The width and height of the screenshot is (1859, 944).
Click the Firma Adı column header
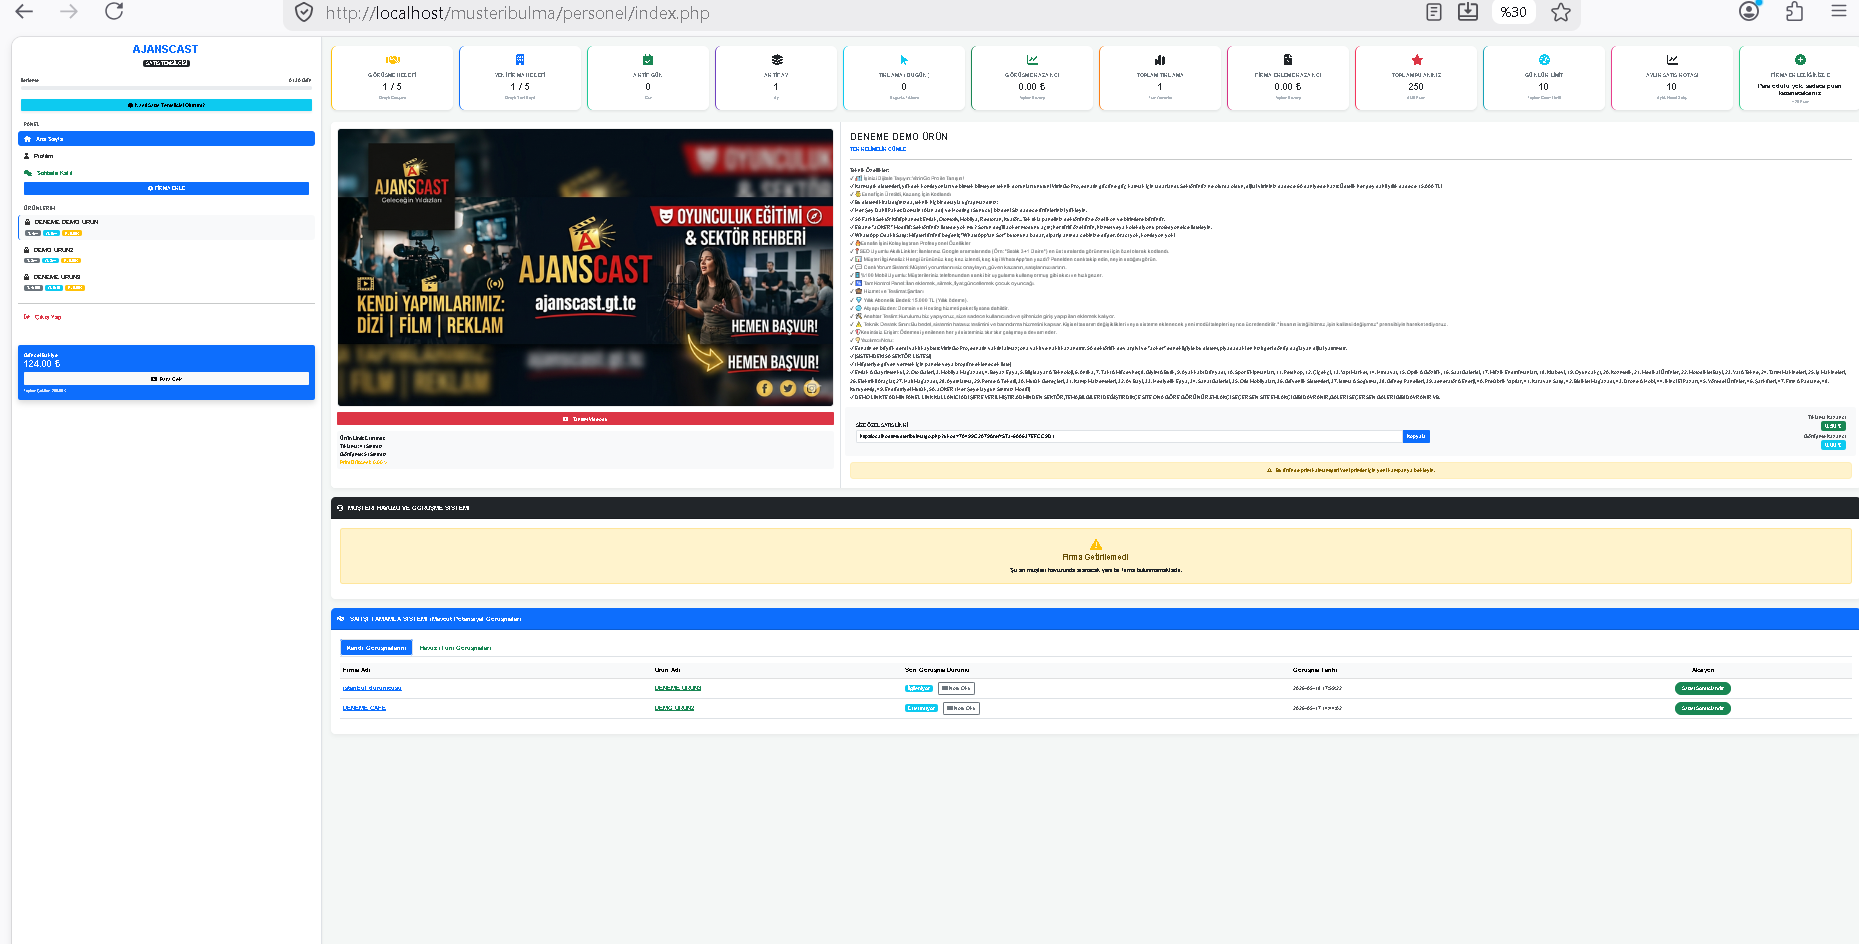click(357, 670)
